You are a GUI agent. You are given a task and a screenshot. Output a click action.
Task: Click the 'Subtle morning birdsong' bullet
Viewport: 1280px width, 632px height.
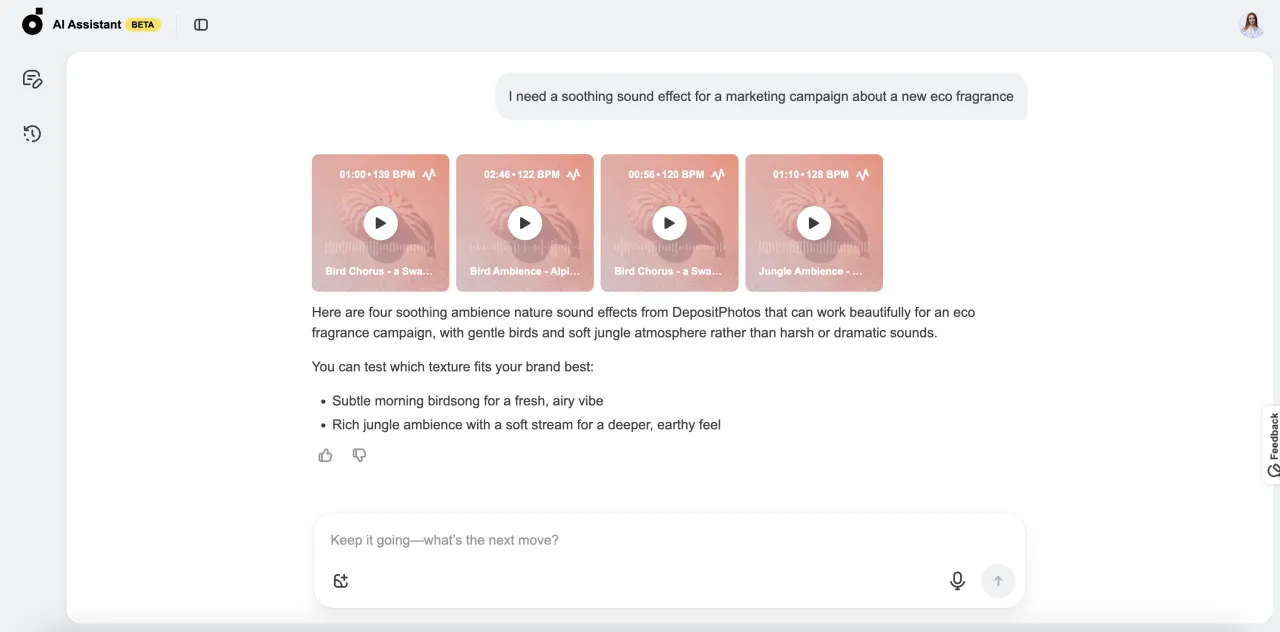(468, 400)
